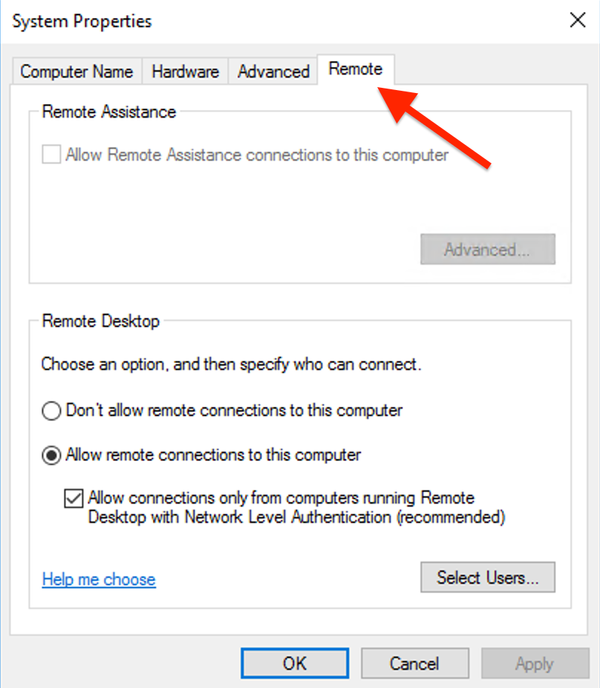Choose Don't allow remote connections option
Screen dimensions: 600x688
(x=50, y=410)
